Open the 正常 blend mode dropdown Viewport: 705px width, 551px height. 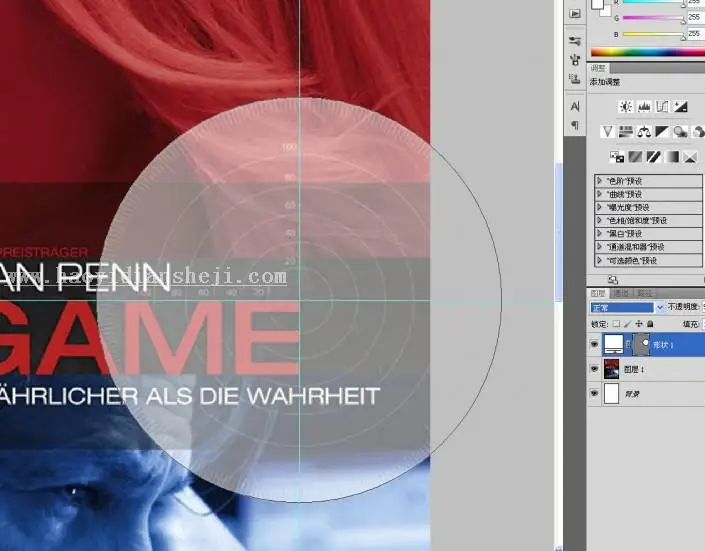point(627,308)
